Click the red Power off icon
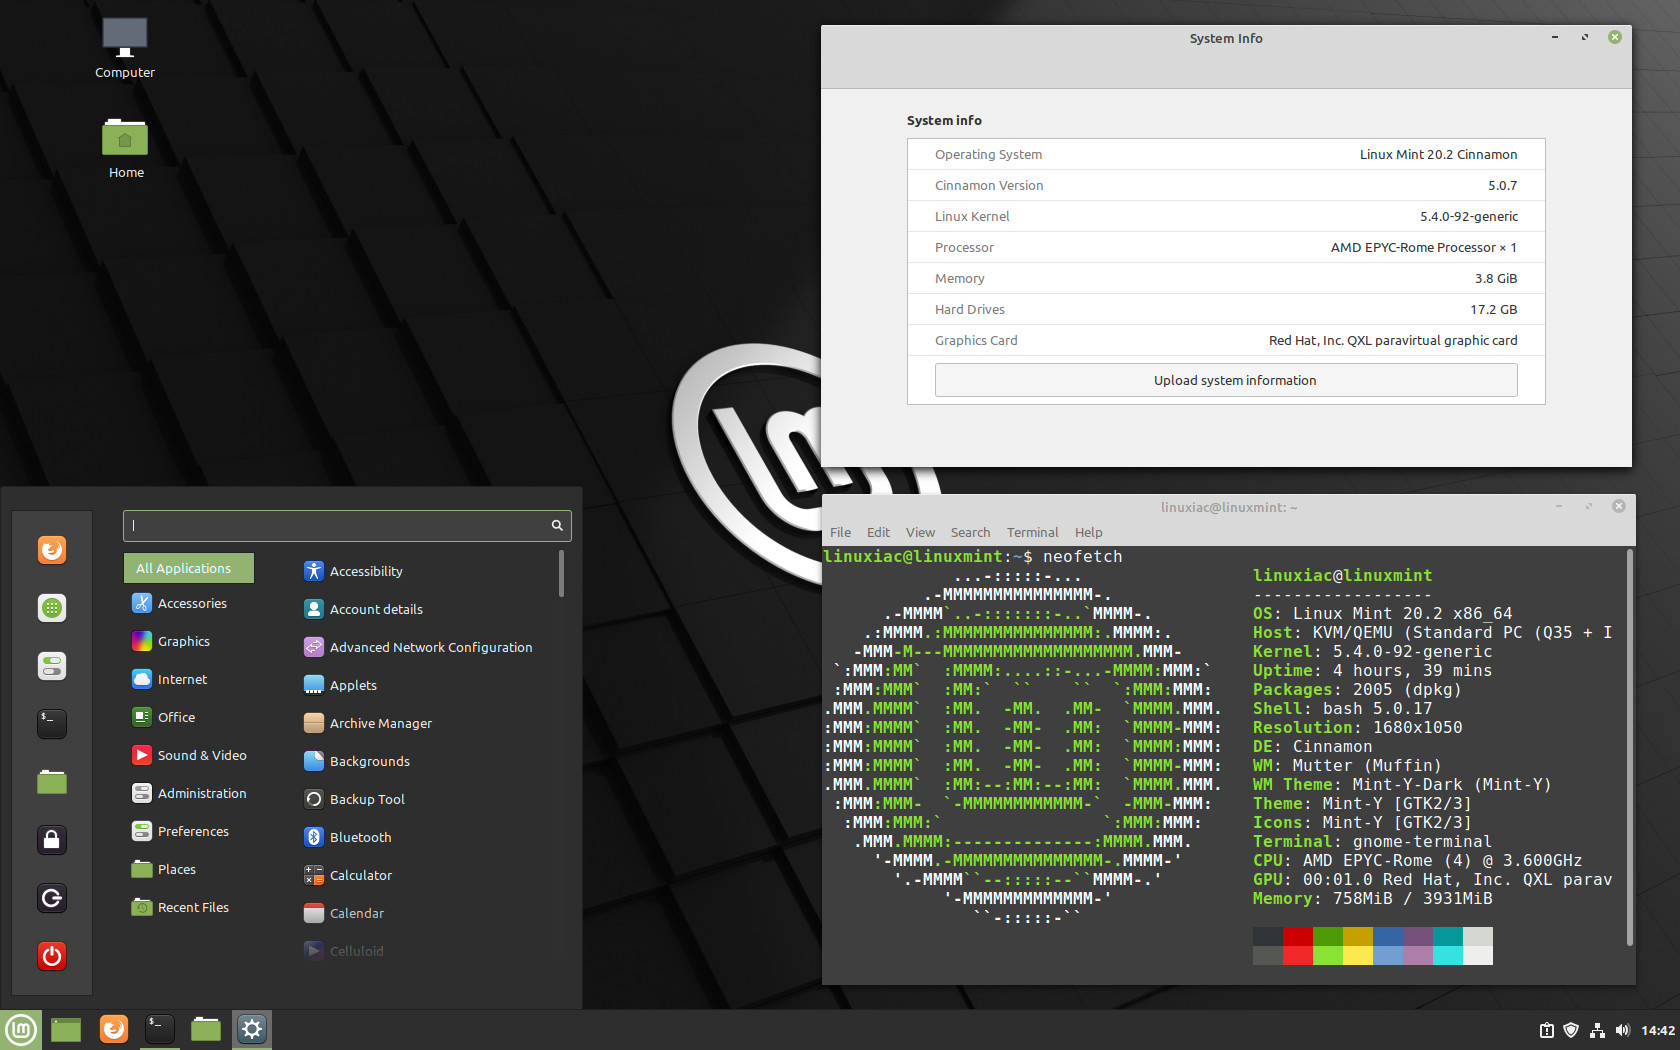This screenshot has height=1050, width=1680. click(52, 955)
